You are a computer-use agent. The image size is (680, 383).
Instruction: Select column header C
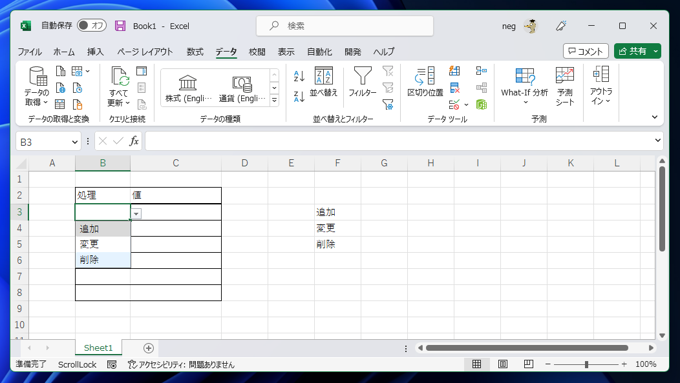point(176,163)
